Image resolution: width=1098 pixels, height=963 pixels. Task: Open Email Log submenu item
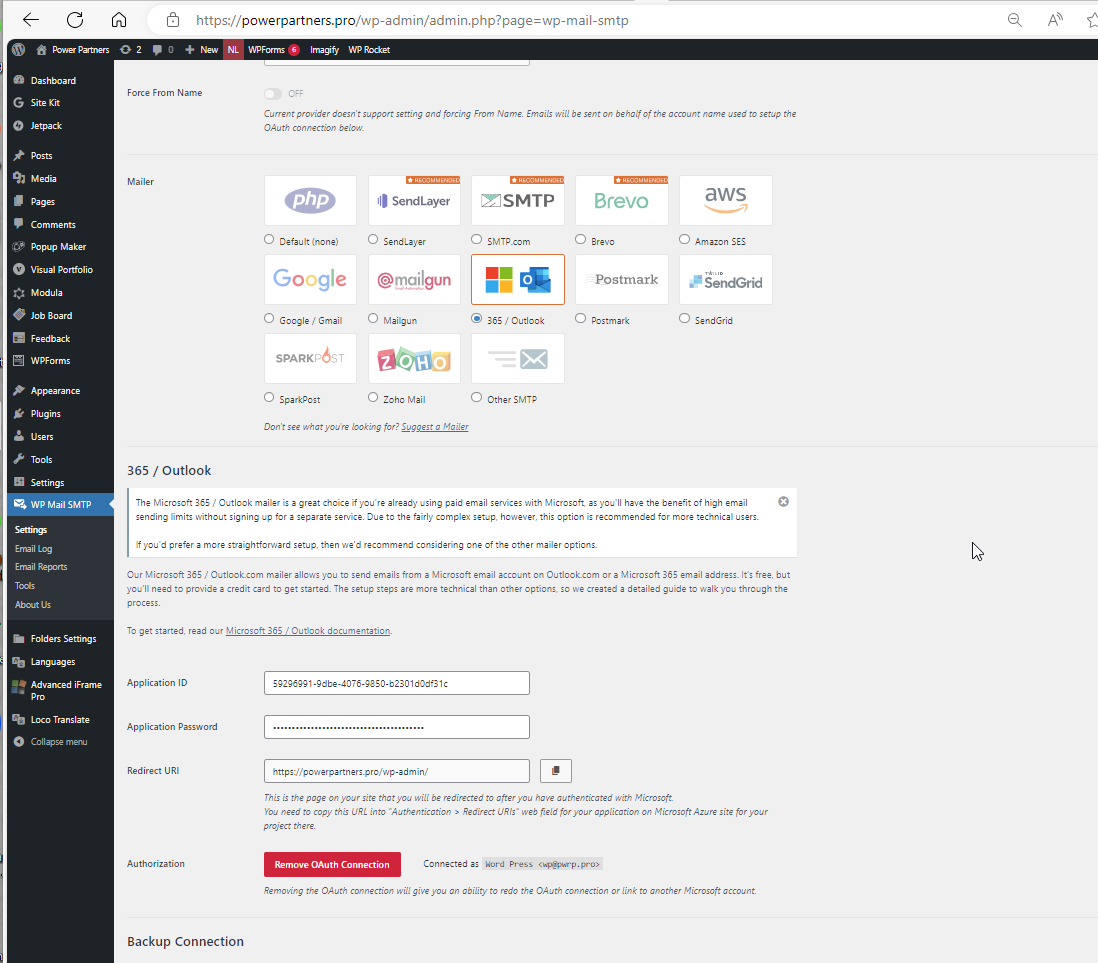pyautogui.click(x=34, y=548)
